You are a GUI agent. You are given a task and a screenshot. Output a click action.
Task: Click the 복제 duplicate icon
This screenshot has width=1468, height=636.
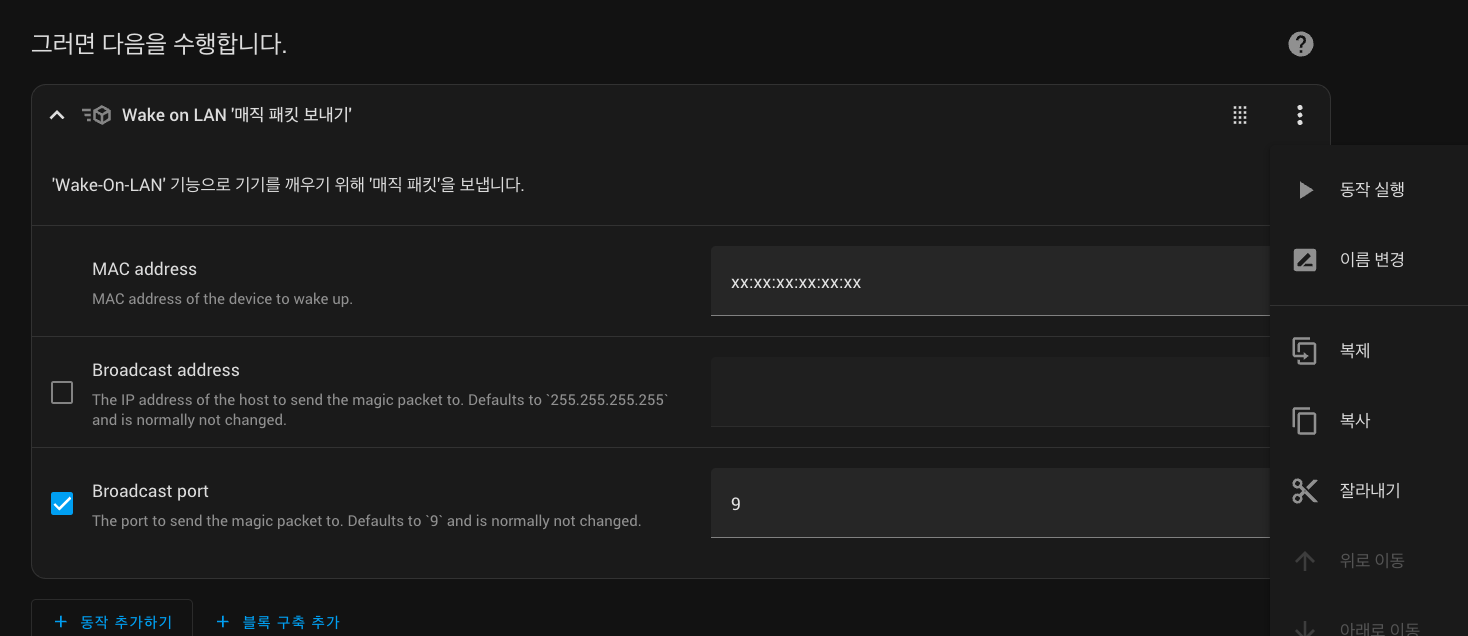pyautogui.click(x=1305, y=351)
